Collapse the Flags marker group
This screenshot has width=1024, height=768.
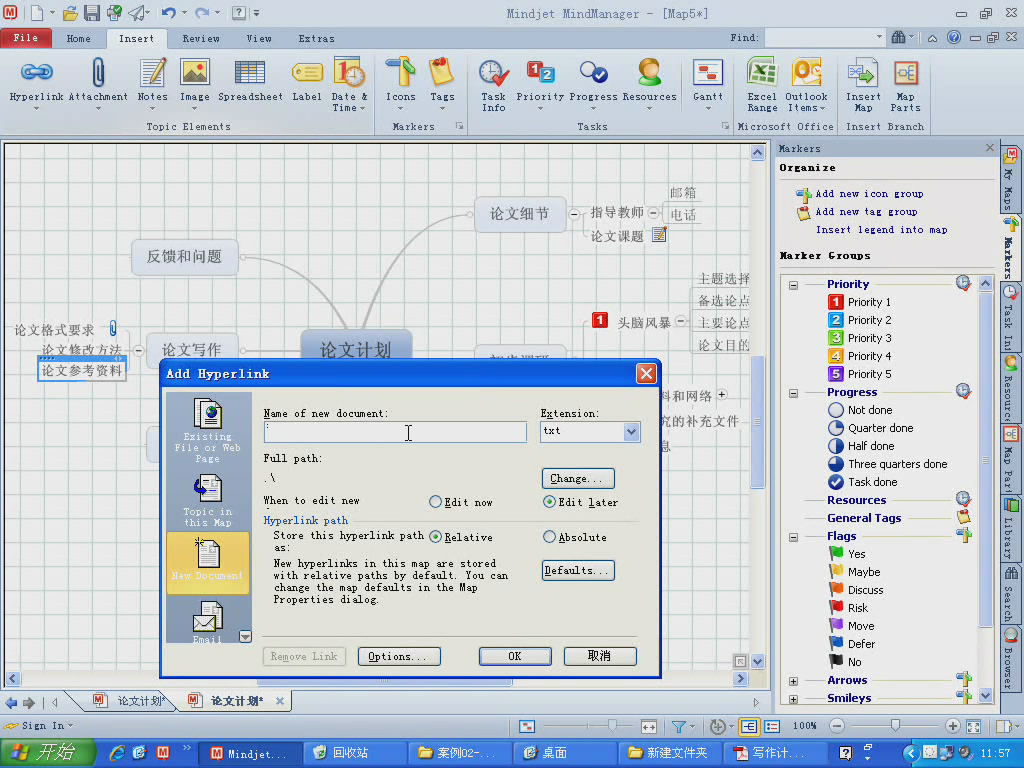click(793, 537)
